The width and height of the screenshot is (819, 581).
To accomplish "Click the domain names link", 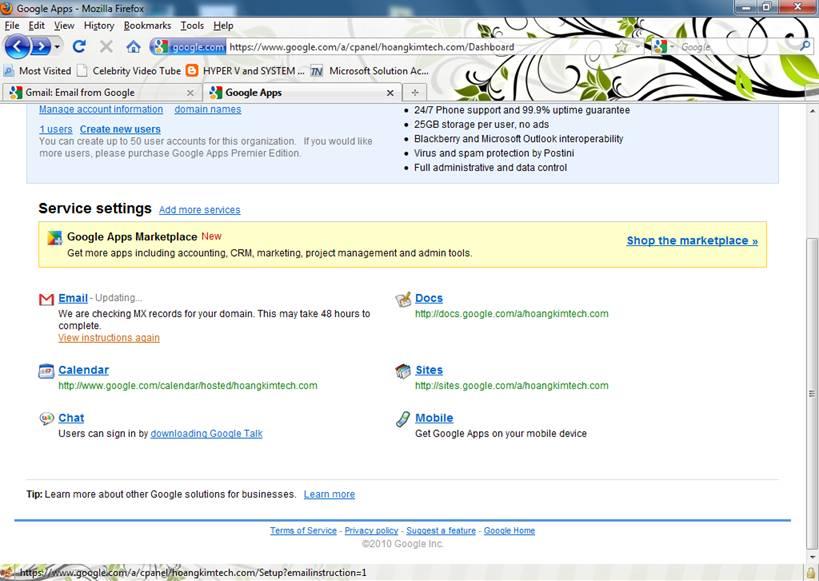I will [208, 109].
